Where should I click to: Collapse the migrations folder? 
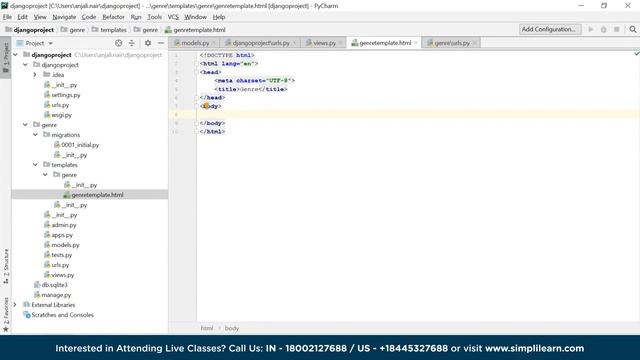point(35,135)
